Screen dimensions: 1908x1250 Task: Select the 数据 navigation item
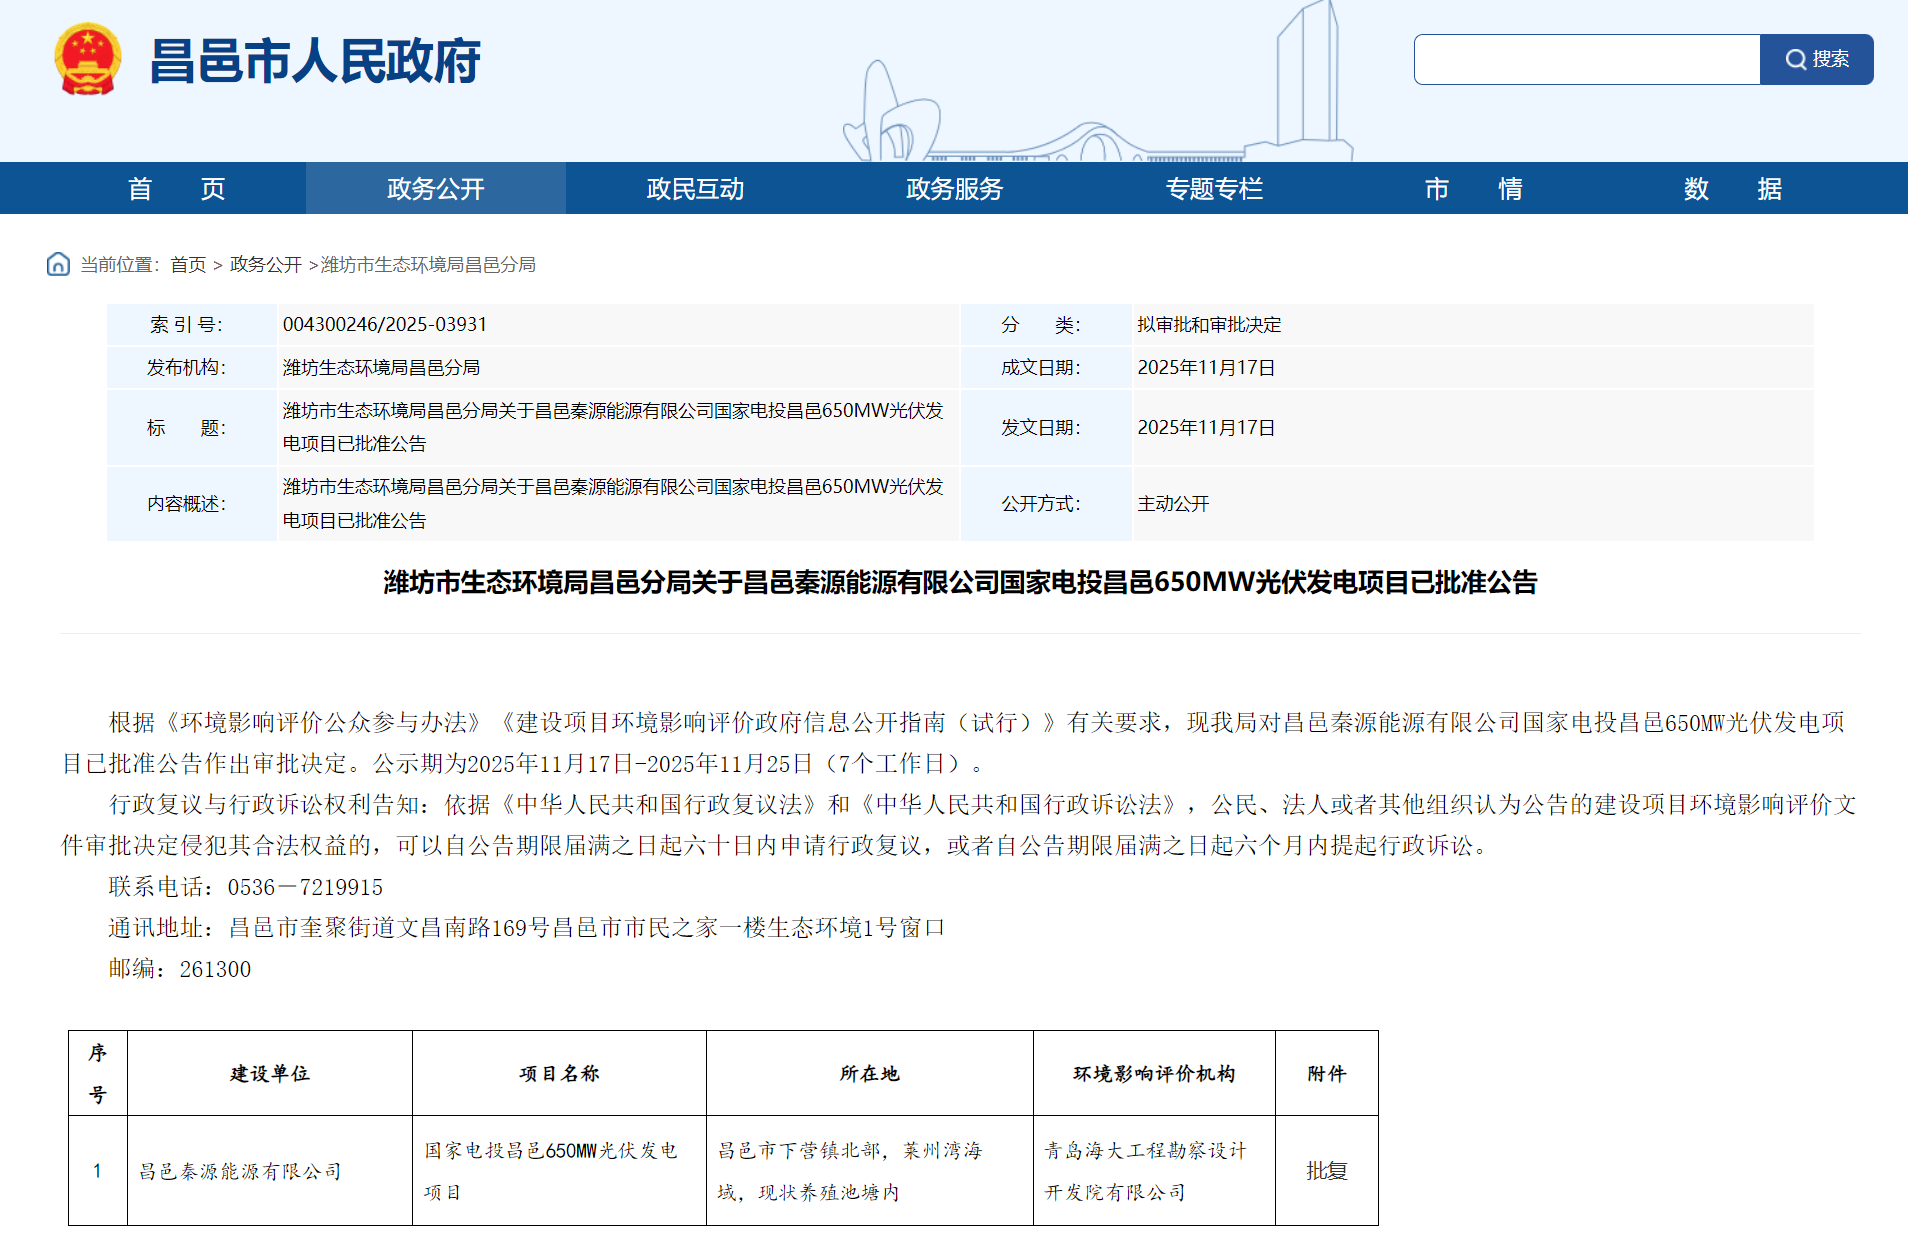coord(1732,189)
